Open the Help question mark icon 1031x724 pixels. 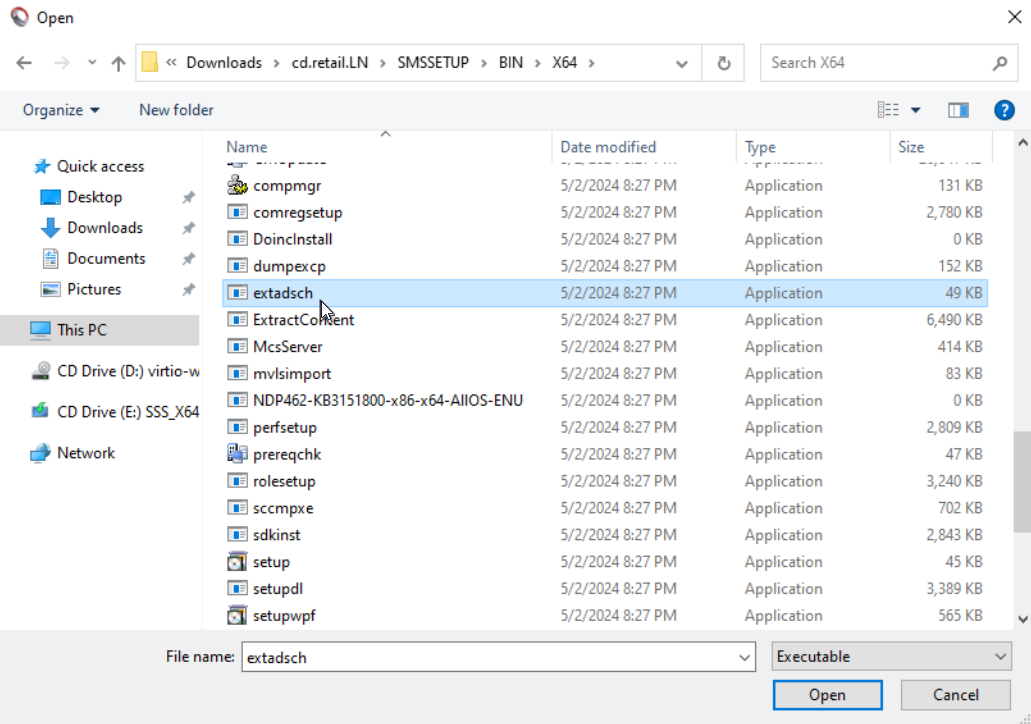[1004, 110]
